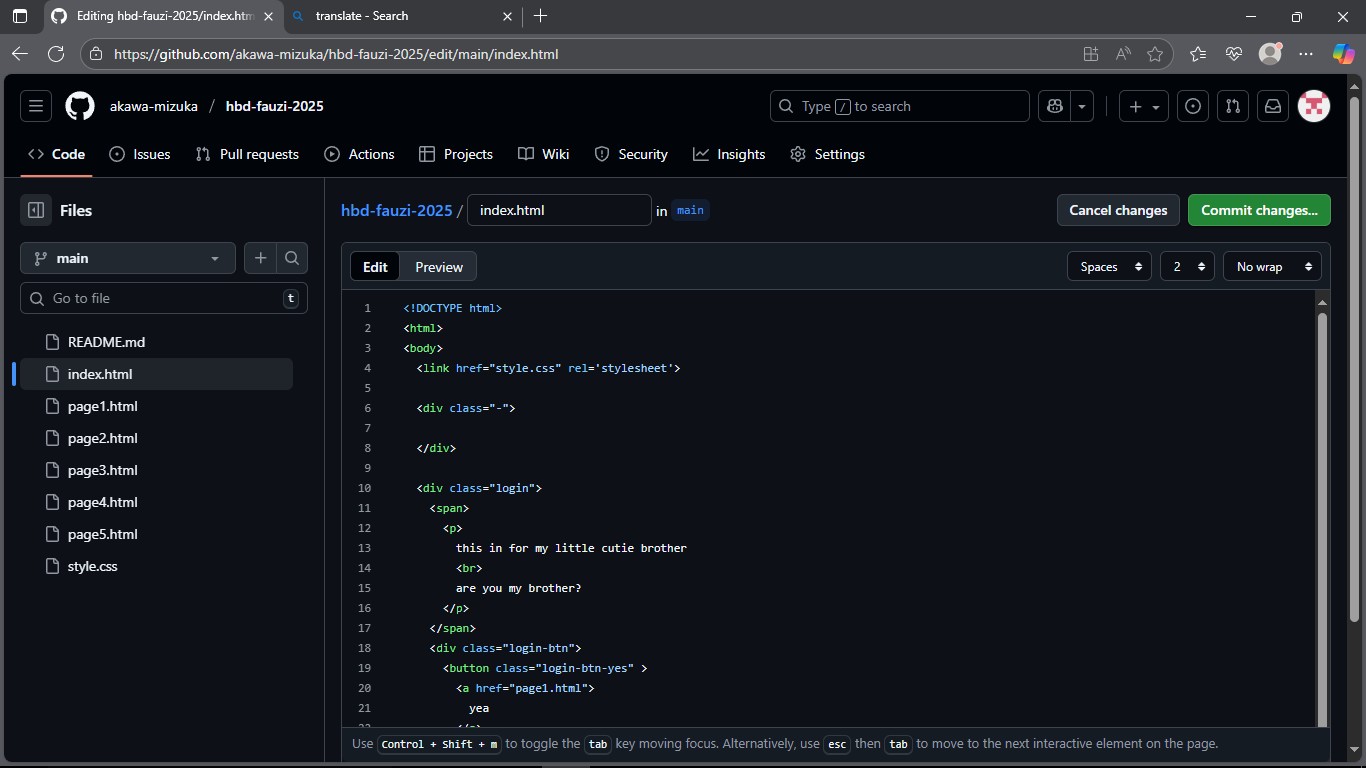Expand the main branch dropdown
This screenshot has width=1366, height=768.
[x=128, y=258]
